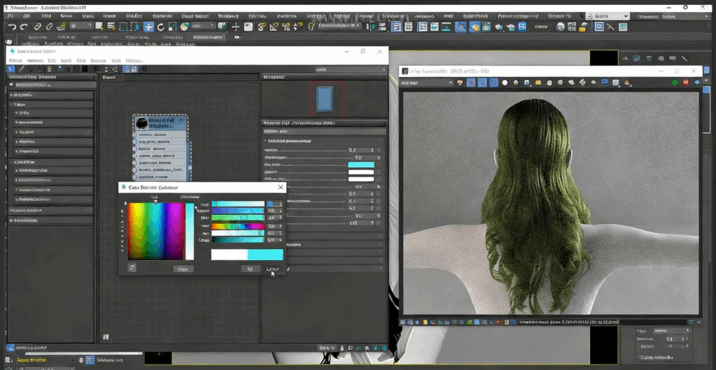Click the Utilities wrench icon in command panel
This screenshot has height=370, width=716.
pos(684,58)
